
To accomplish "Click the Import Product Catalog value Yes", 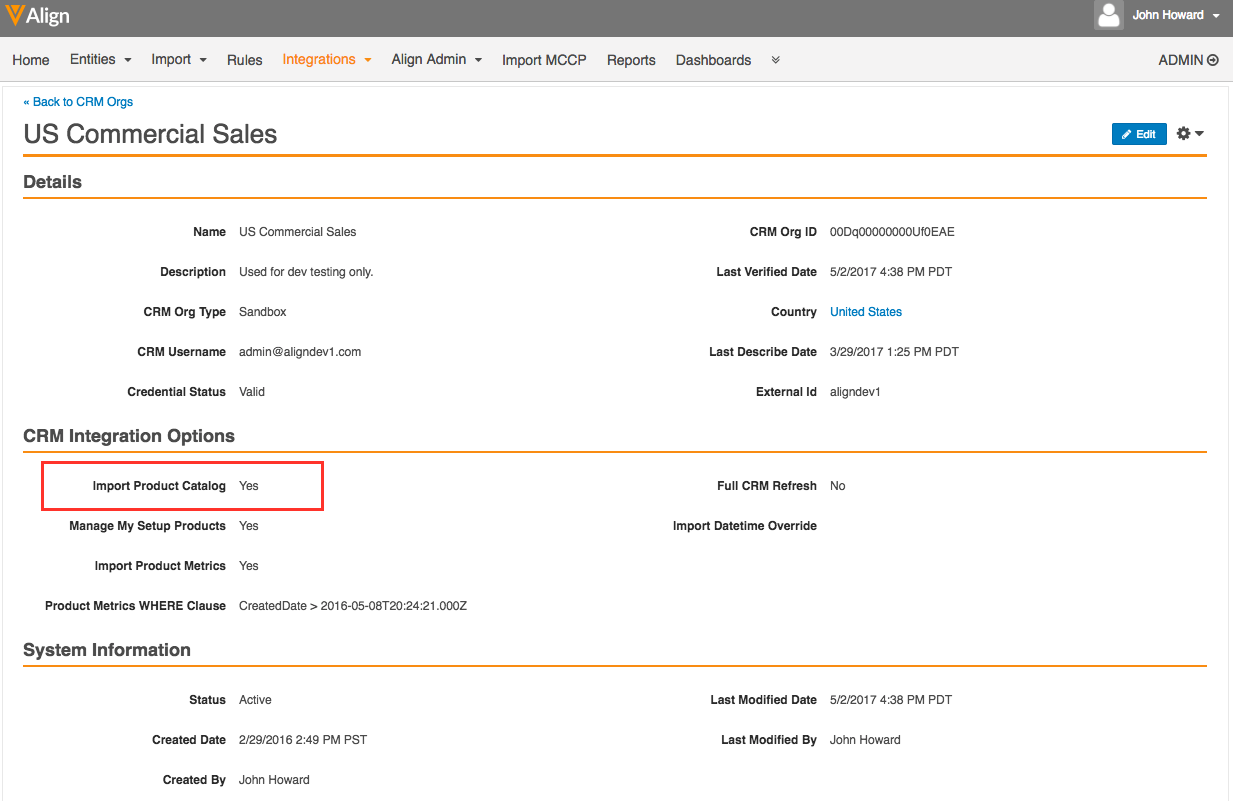I will pyautogui.click(x=249, y=486).
